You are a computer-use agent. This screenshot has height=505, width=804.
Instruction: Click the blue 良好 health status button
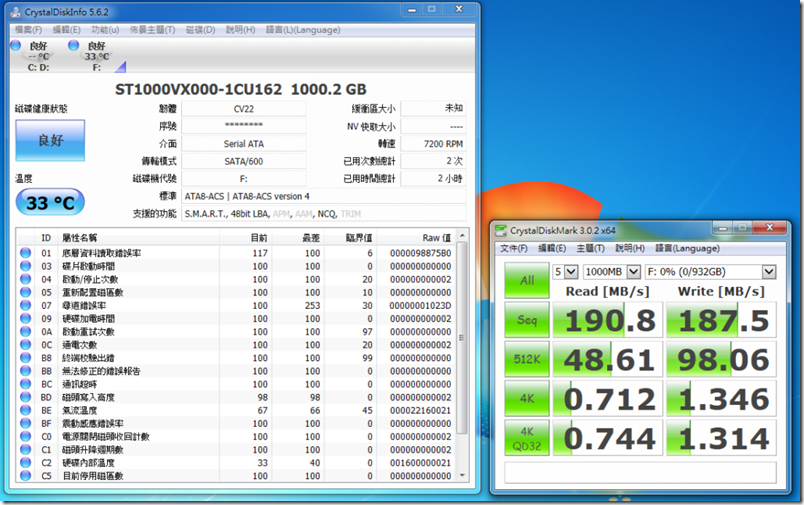coord(50,140)
